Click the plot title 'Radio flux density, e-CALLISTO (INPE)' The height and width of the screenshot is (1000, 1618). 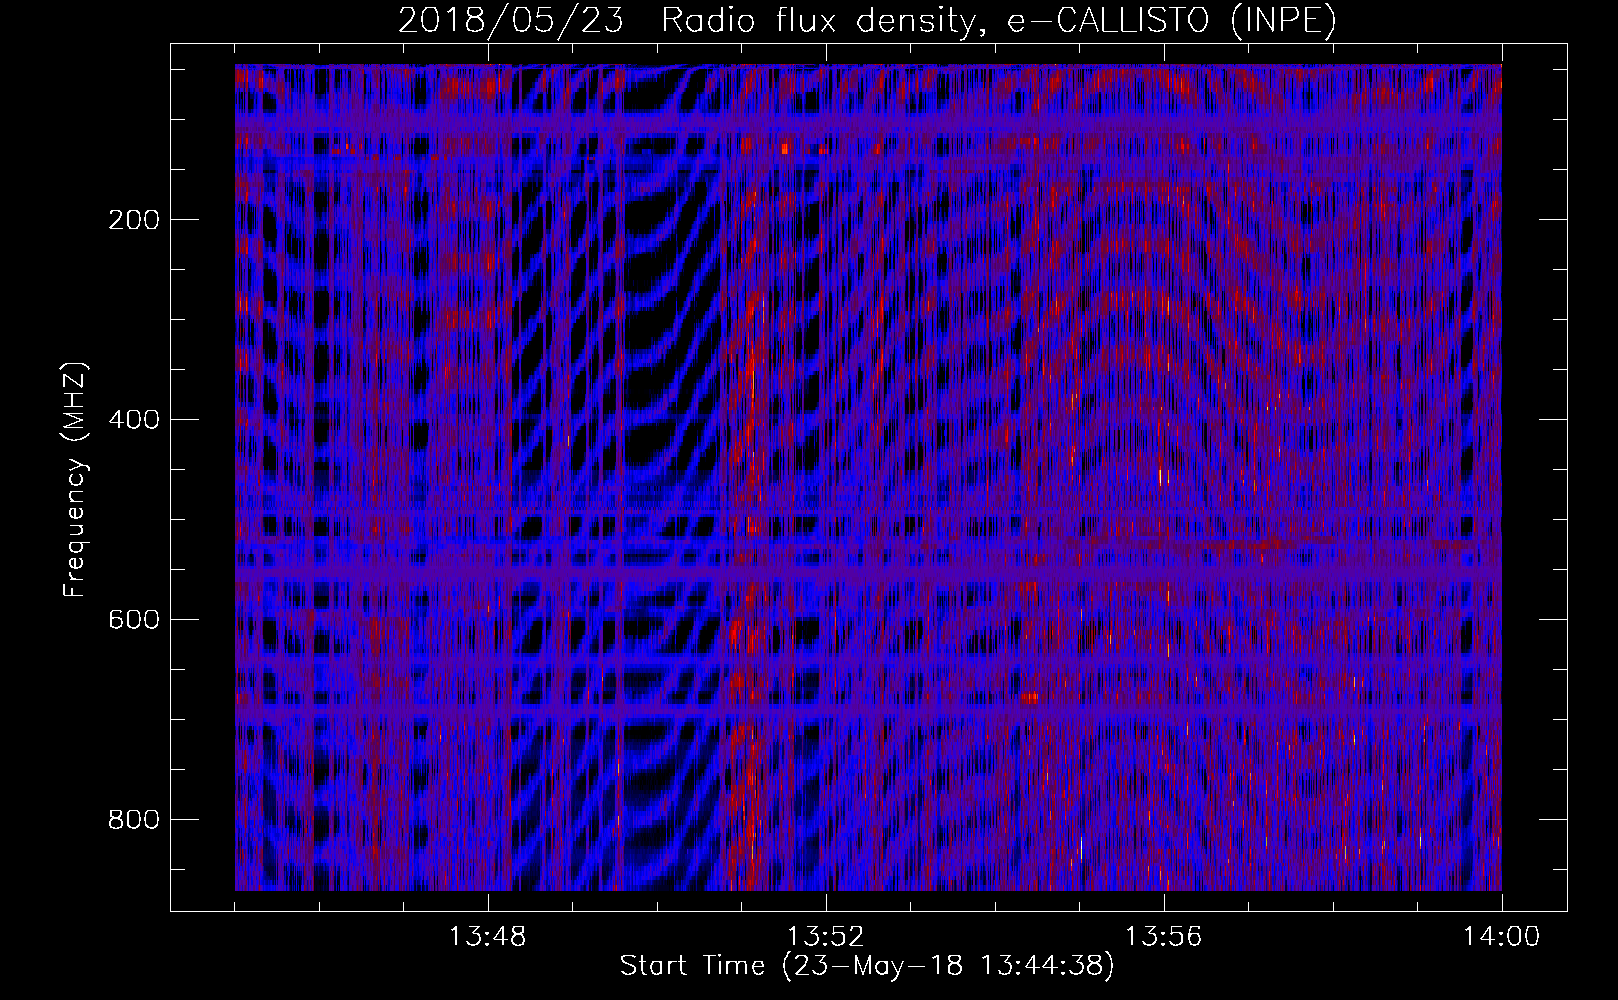tap(998, 20)
